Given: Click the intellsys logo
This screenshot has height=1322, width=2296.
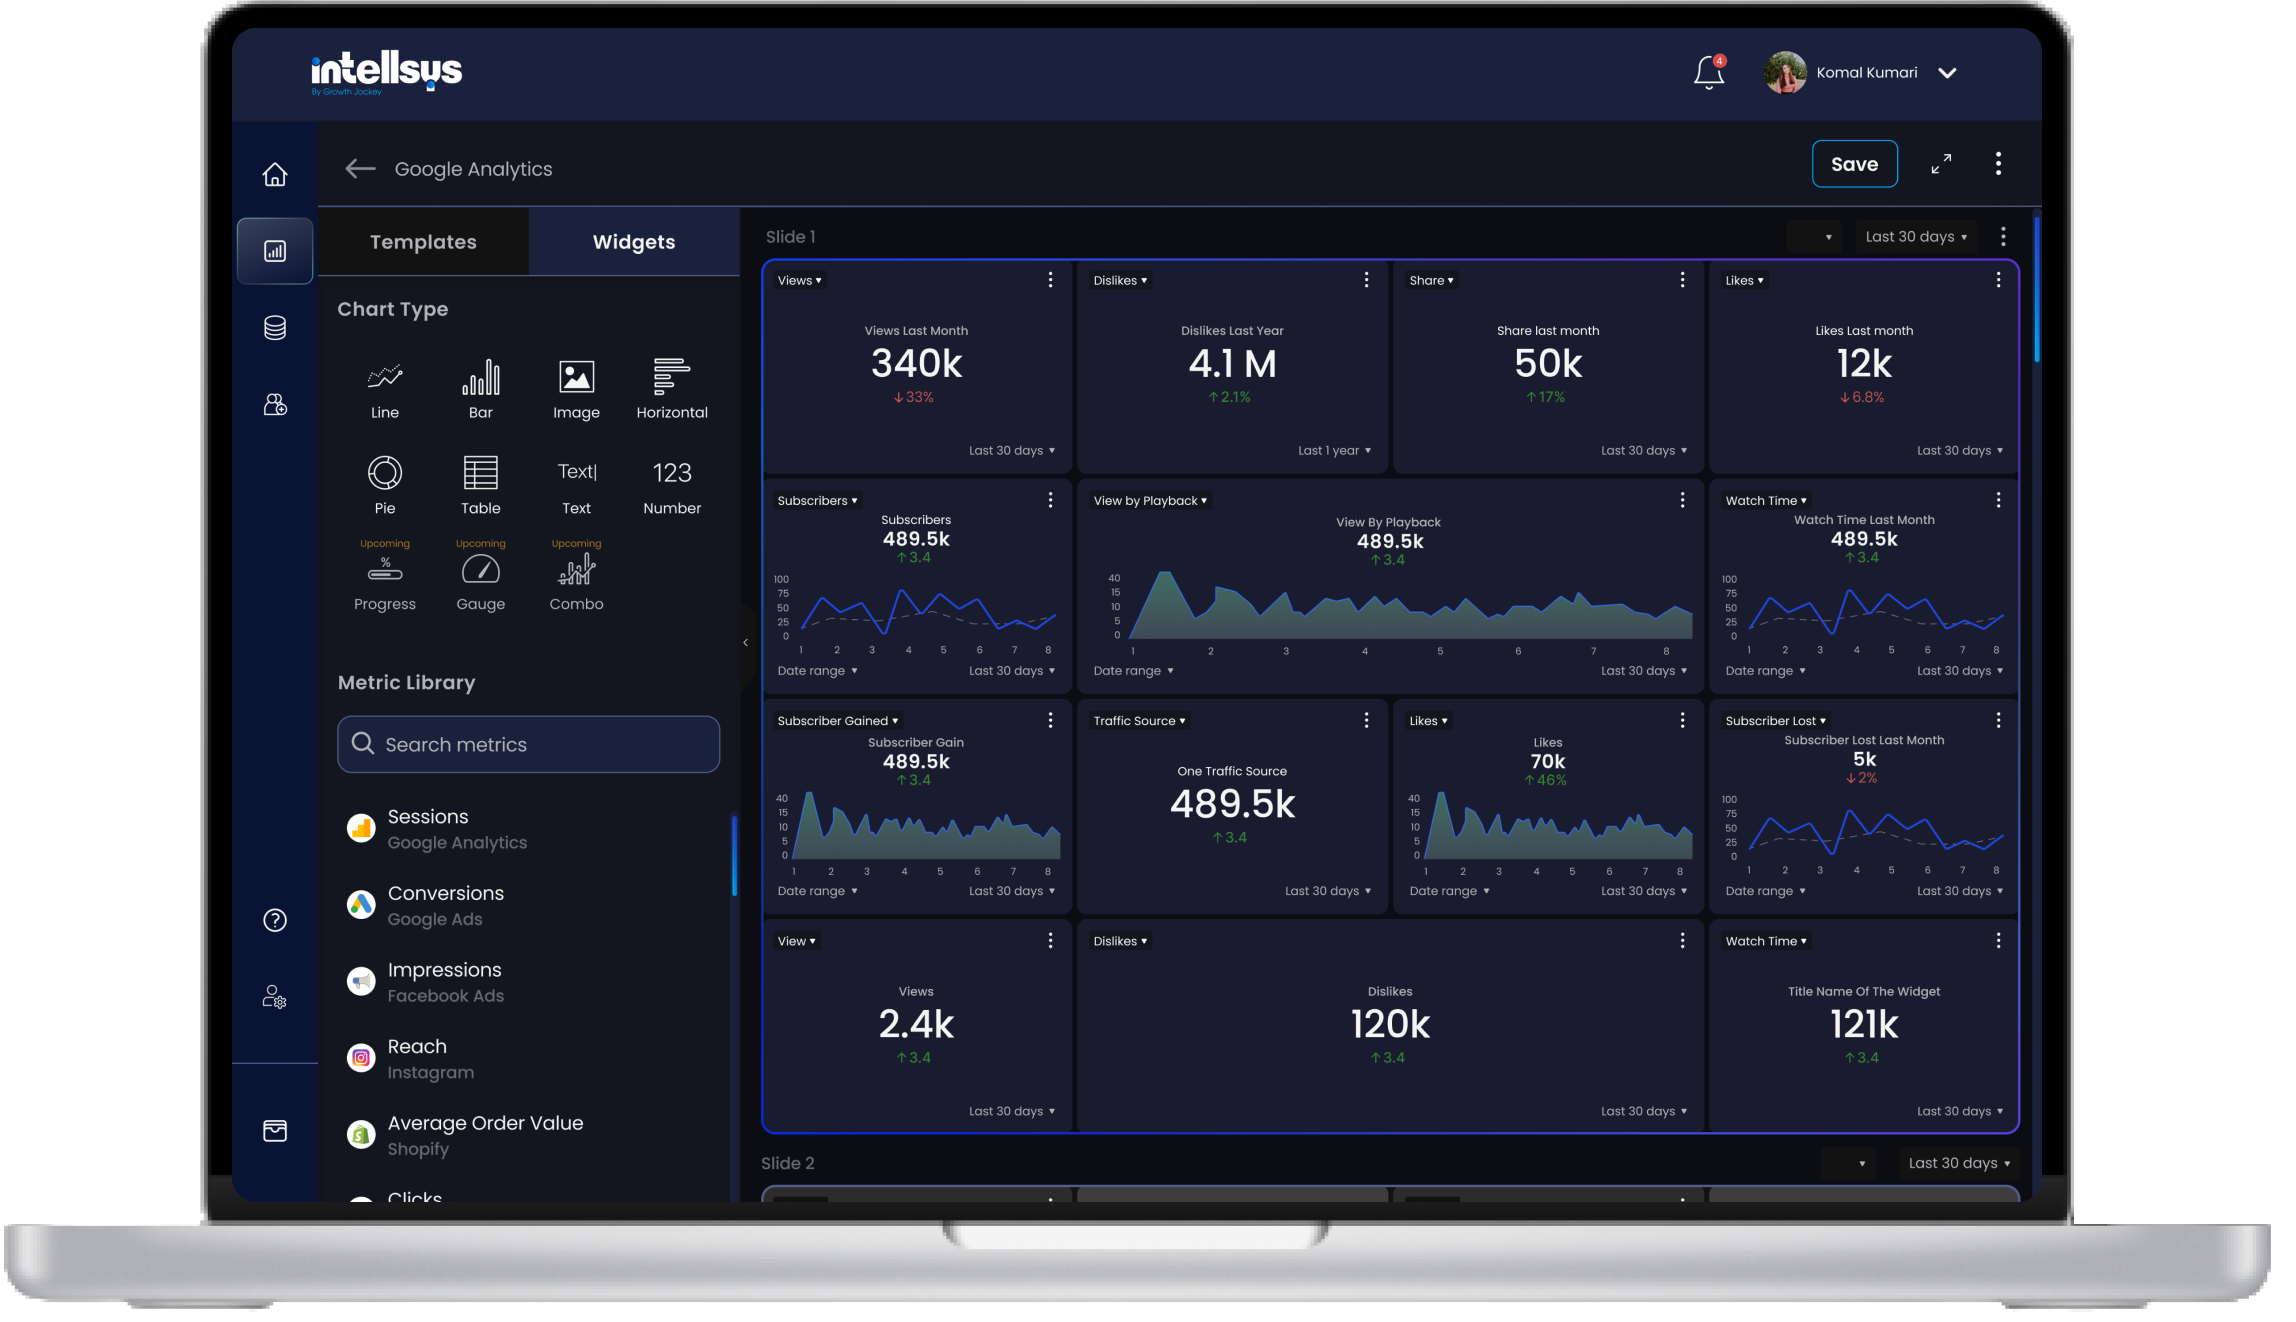Looking at the screenshot, I should [x=386, y=72].
